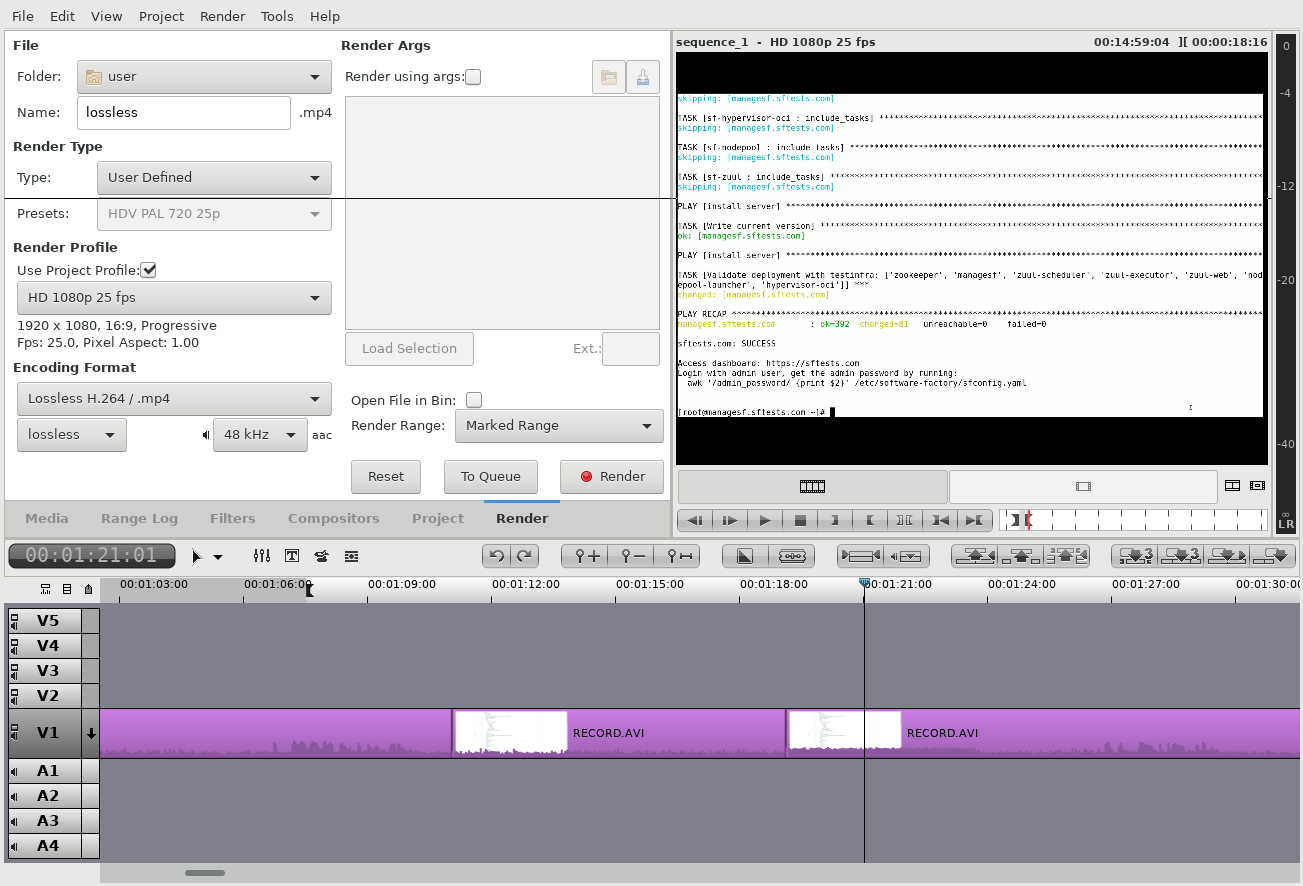Open the audio mixer sliders icon
Viewport: 1303px width, 886px height.
coord(262,556)
